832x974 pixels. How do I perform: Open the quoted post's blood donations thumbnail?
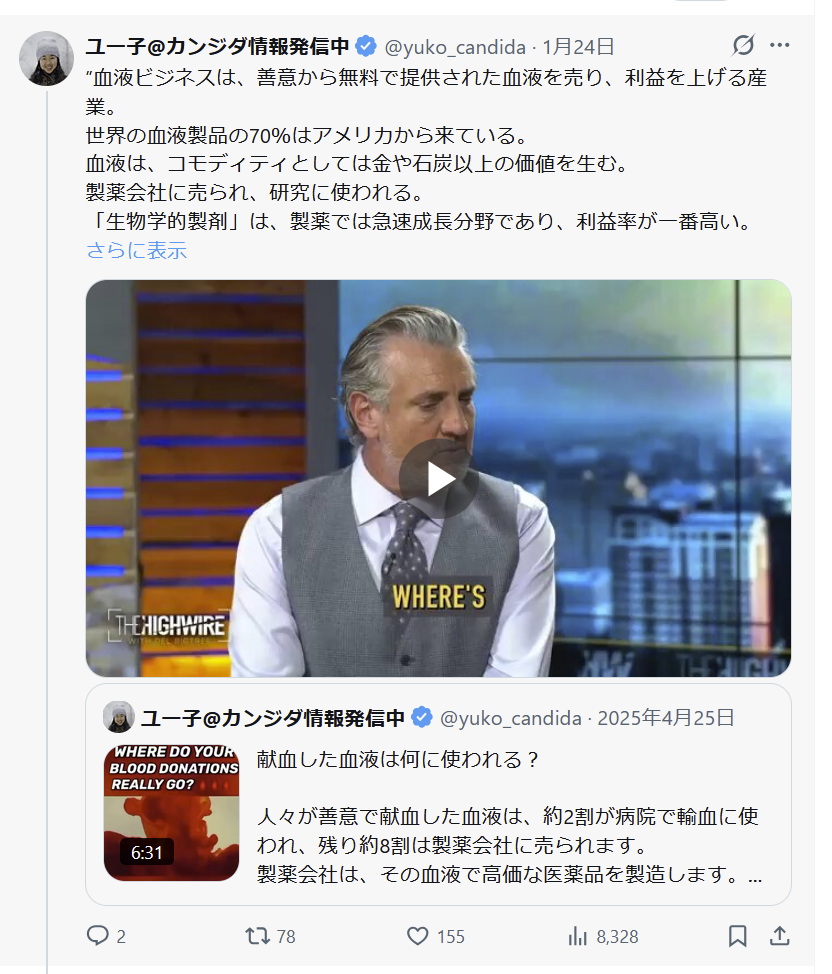pyautogui.click(x=171, y=812)
